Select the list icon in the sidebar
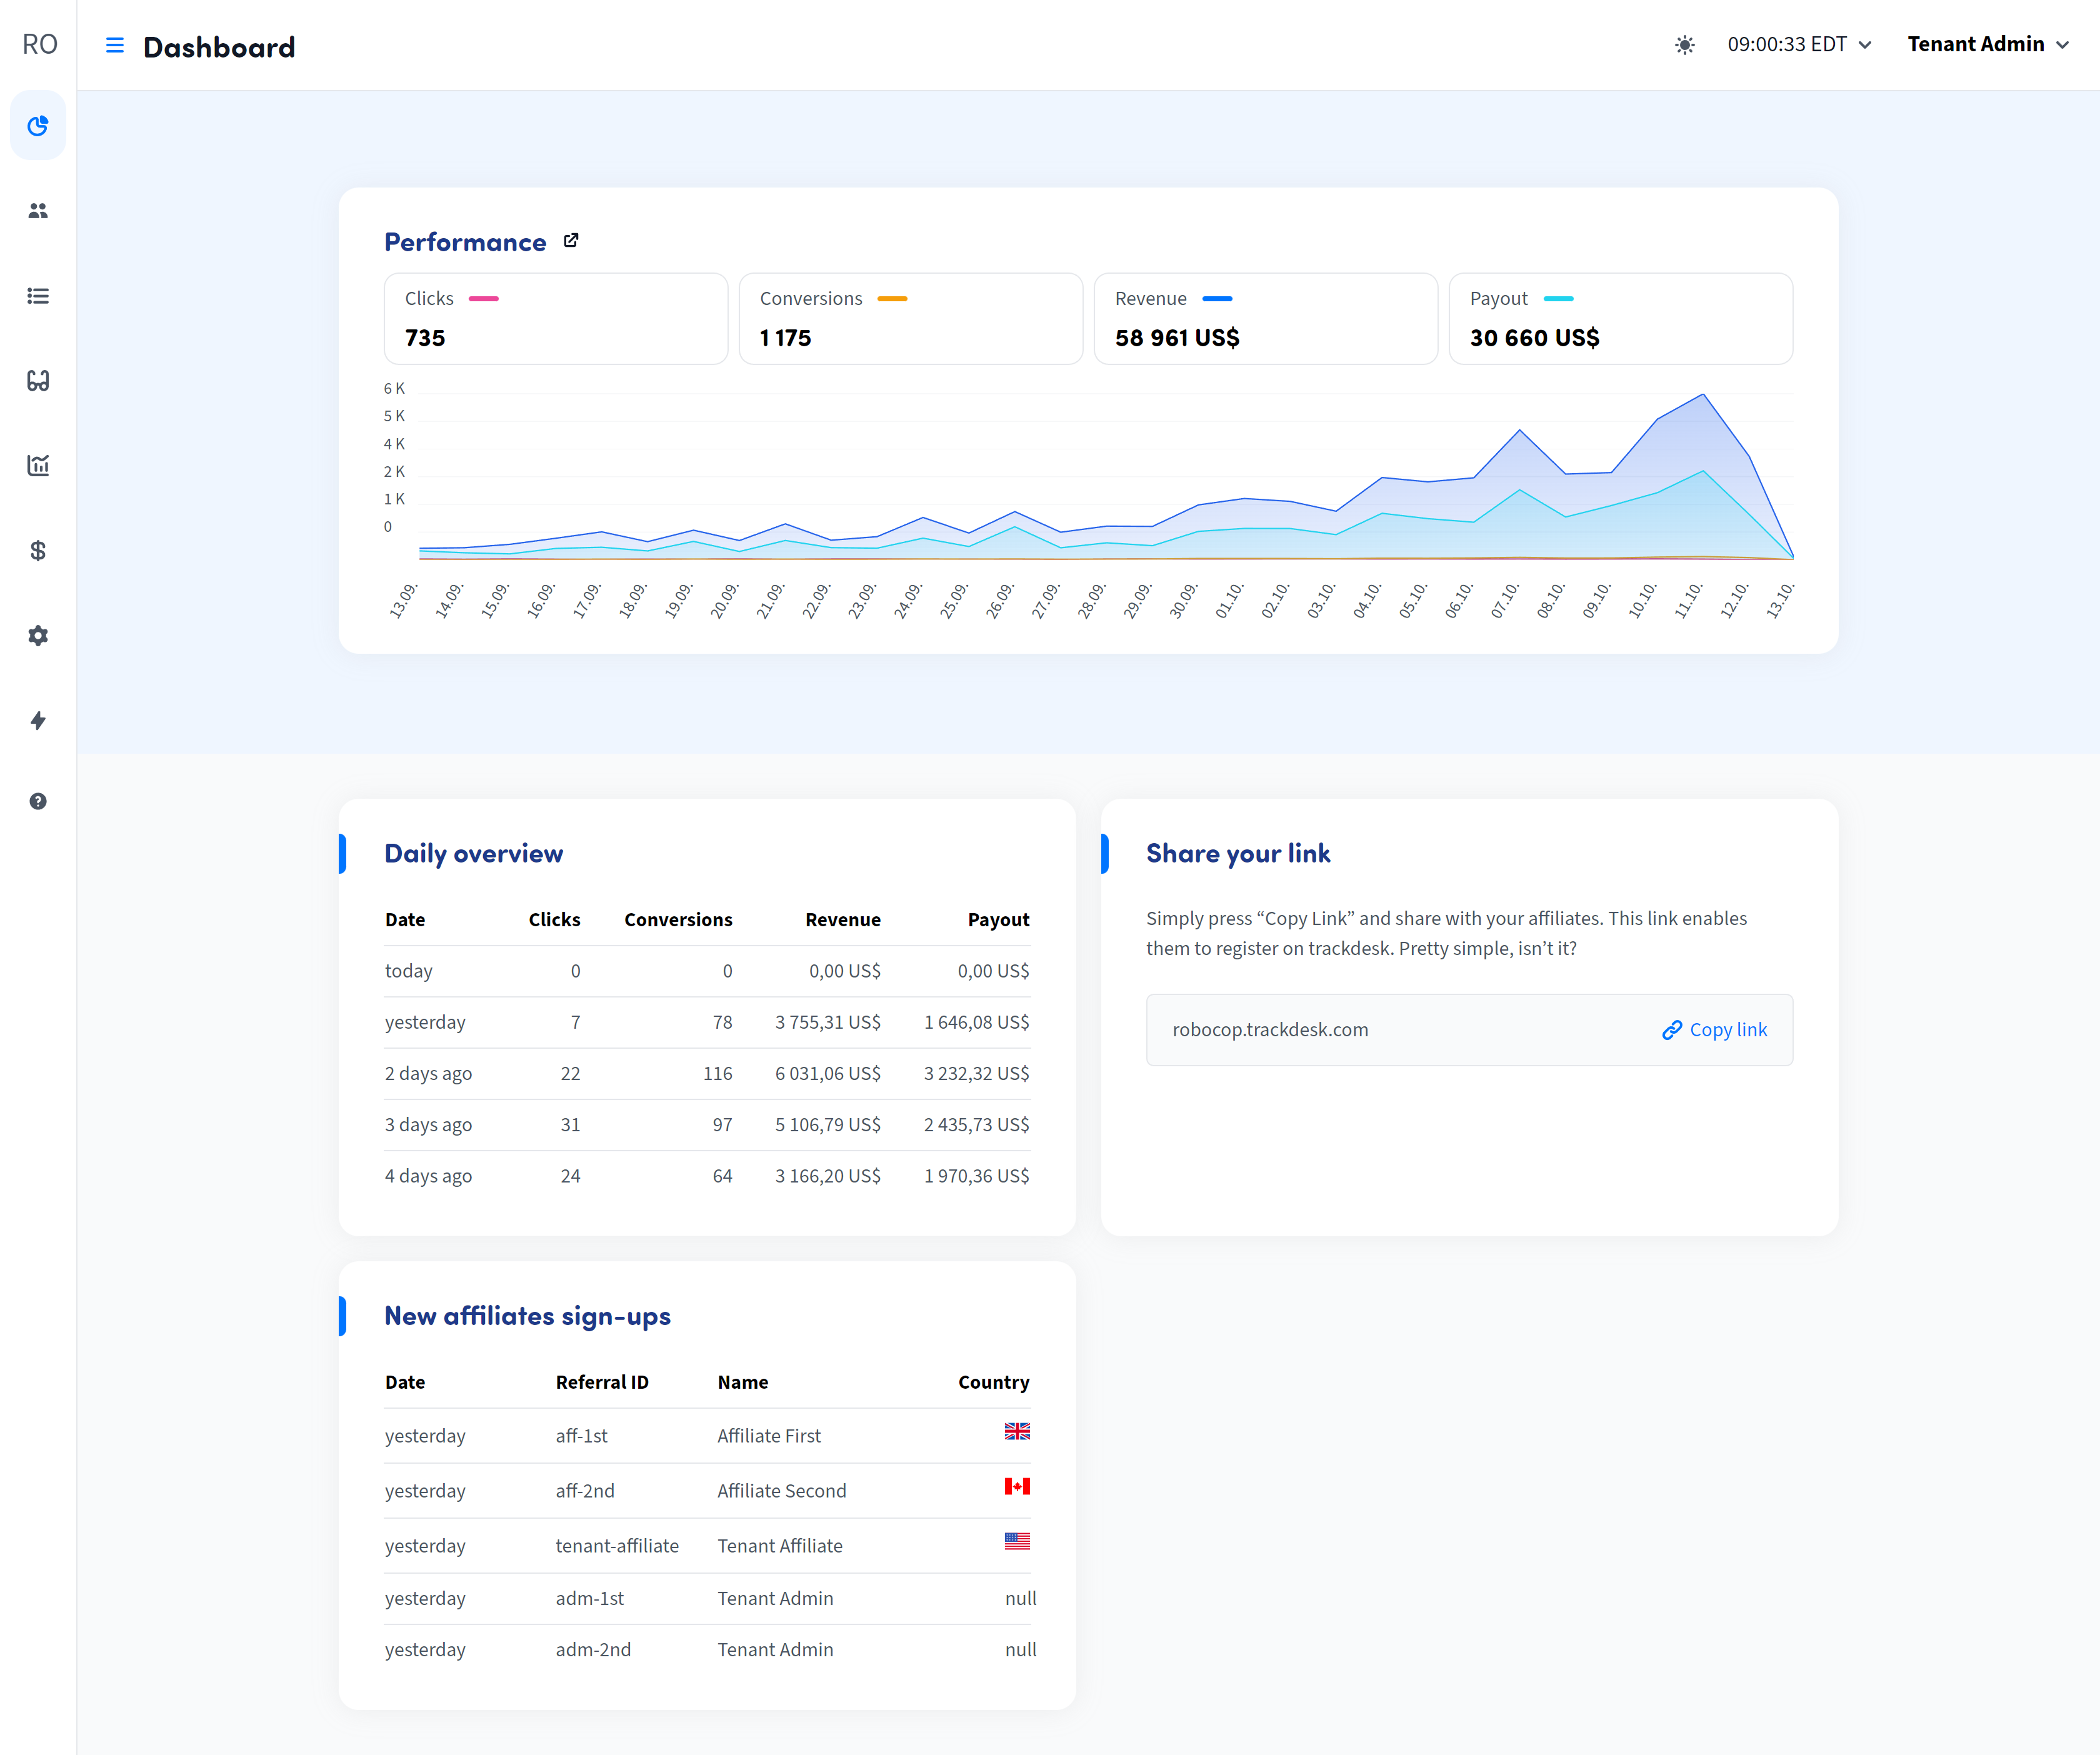Image resolution: width=2100 pixels, height=1755 pixels. point(37,295)
